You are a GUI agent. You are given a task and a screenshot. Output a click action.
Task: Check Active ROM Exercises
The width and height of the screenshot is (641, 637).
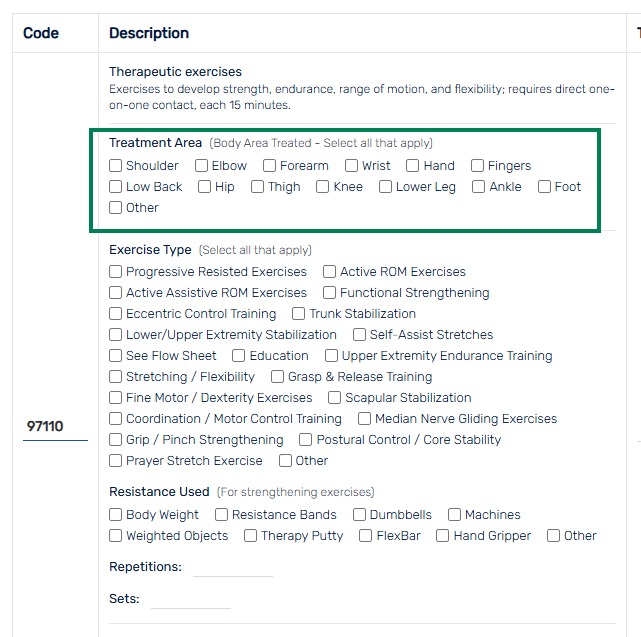329,271
